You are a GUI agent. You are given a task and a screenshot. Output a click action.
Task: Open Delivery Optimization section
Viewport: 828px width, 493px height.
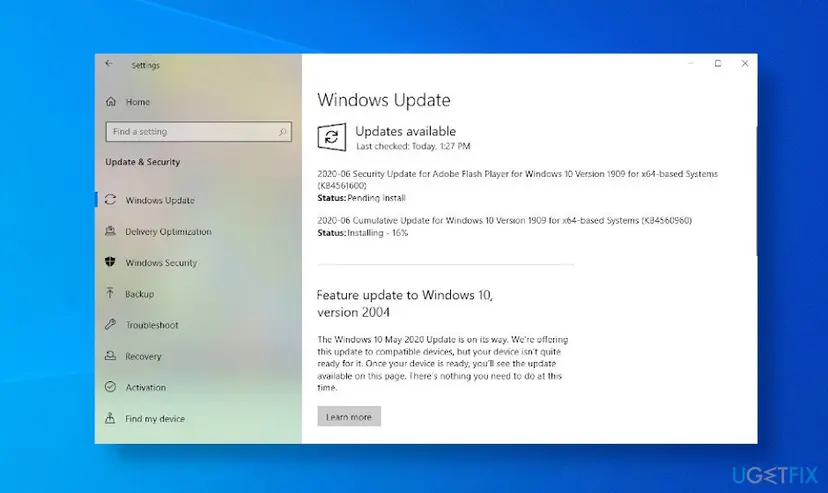coord(168,231)
